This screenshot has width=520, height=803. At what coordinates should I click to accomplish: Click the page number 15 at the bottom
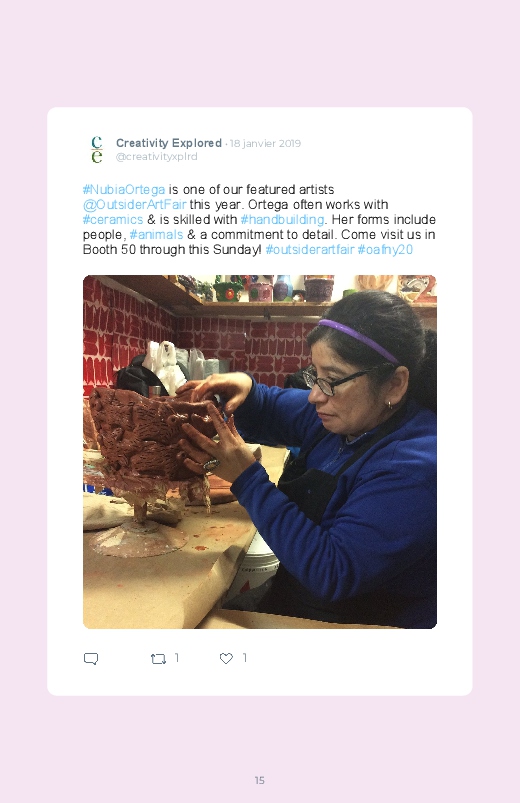pyautogui.click(x=260, y=780)
